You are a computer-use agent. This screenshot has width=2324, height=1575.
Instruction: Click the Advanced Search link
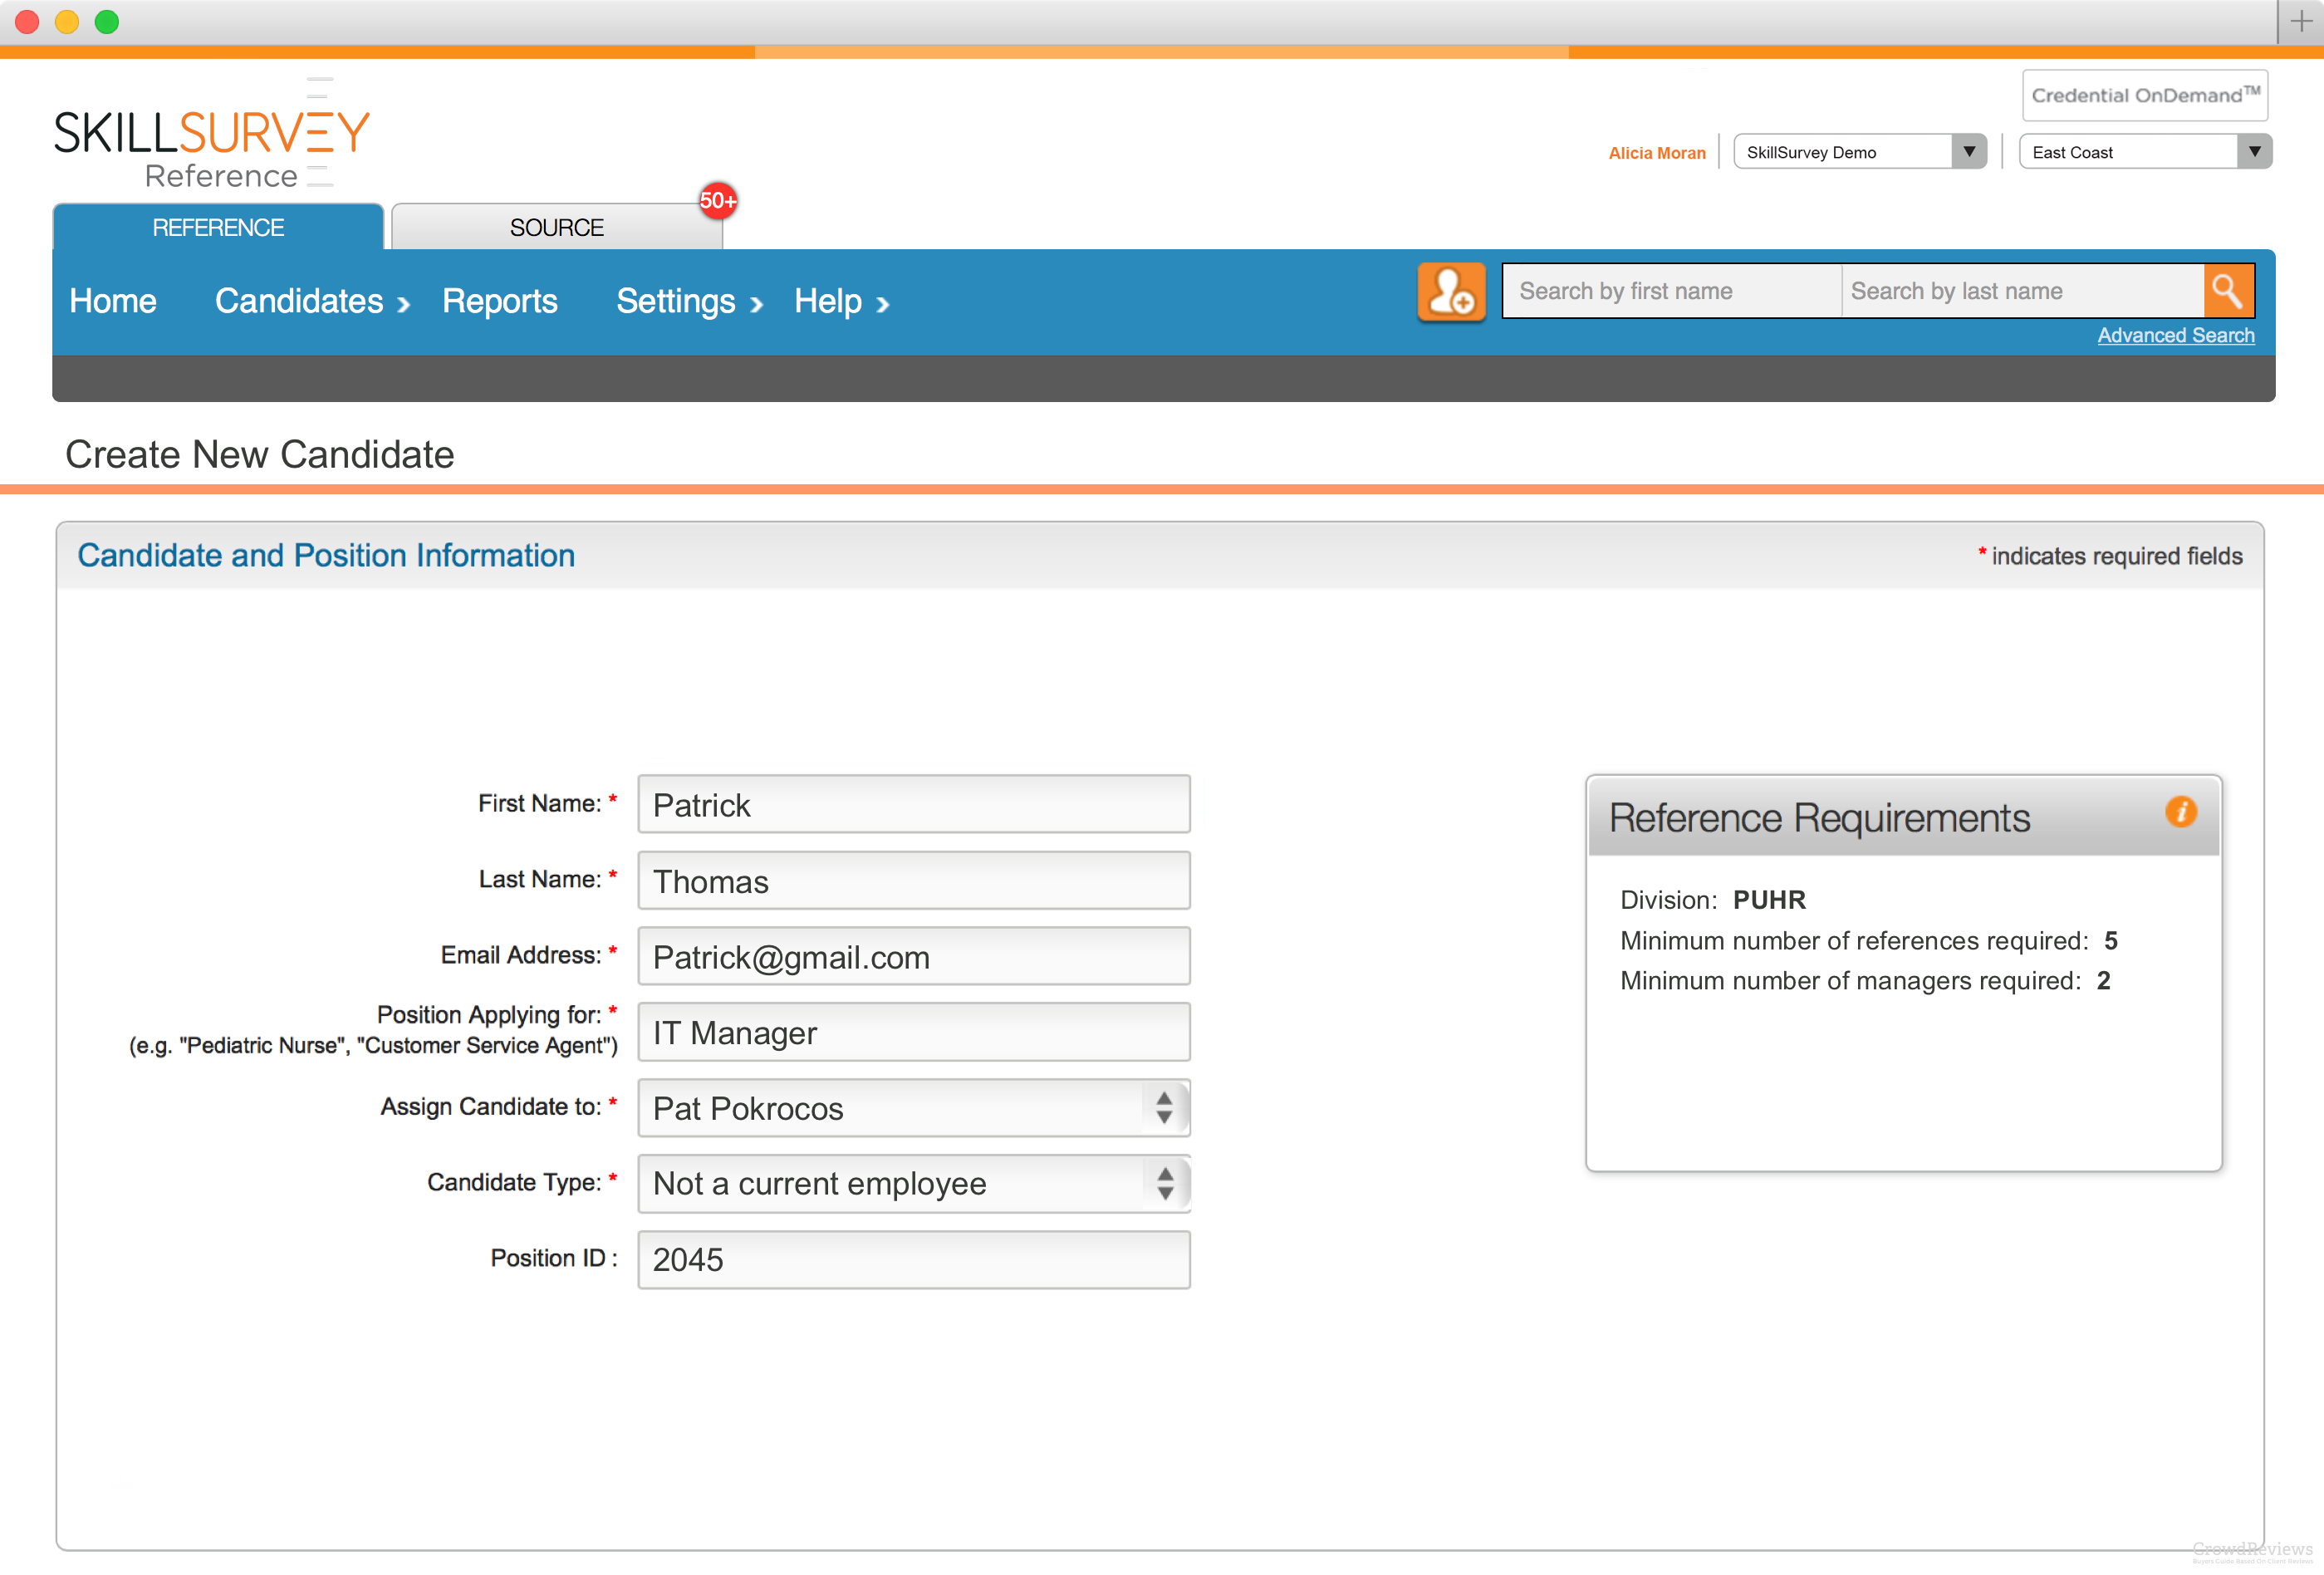click(x=2175, y=335)
